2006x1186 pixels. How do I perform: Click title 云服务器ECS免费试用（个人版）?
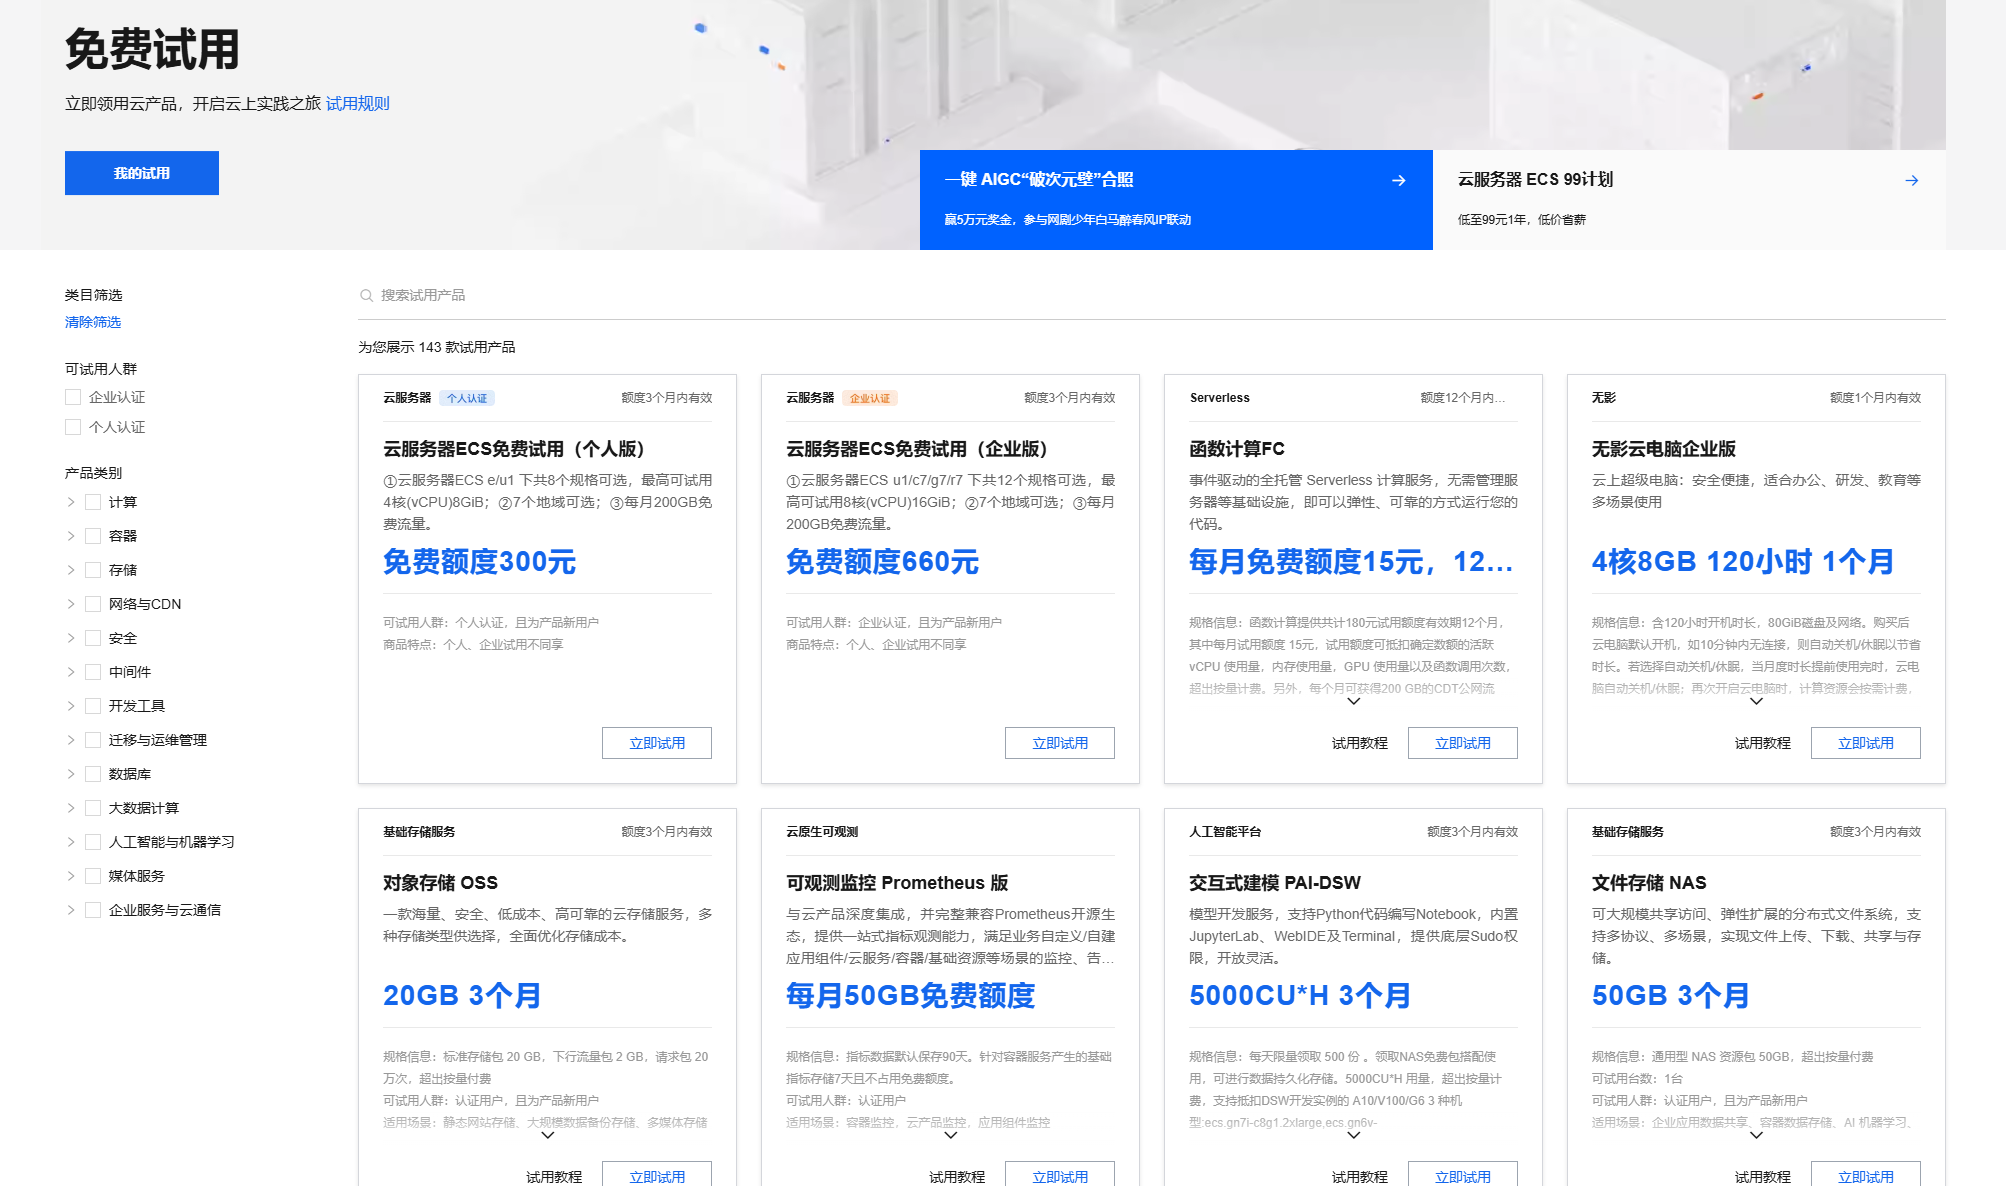point(518,449)
